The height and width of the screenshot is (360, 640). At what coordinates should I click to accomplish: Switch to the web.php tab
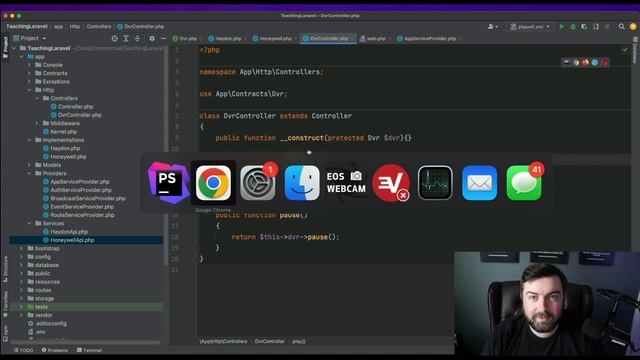click(375, 38)
